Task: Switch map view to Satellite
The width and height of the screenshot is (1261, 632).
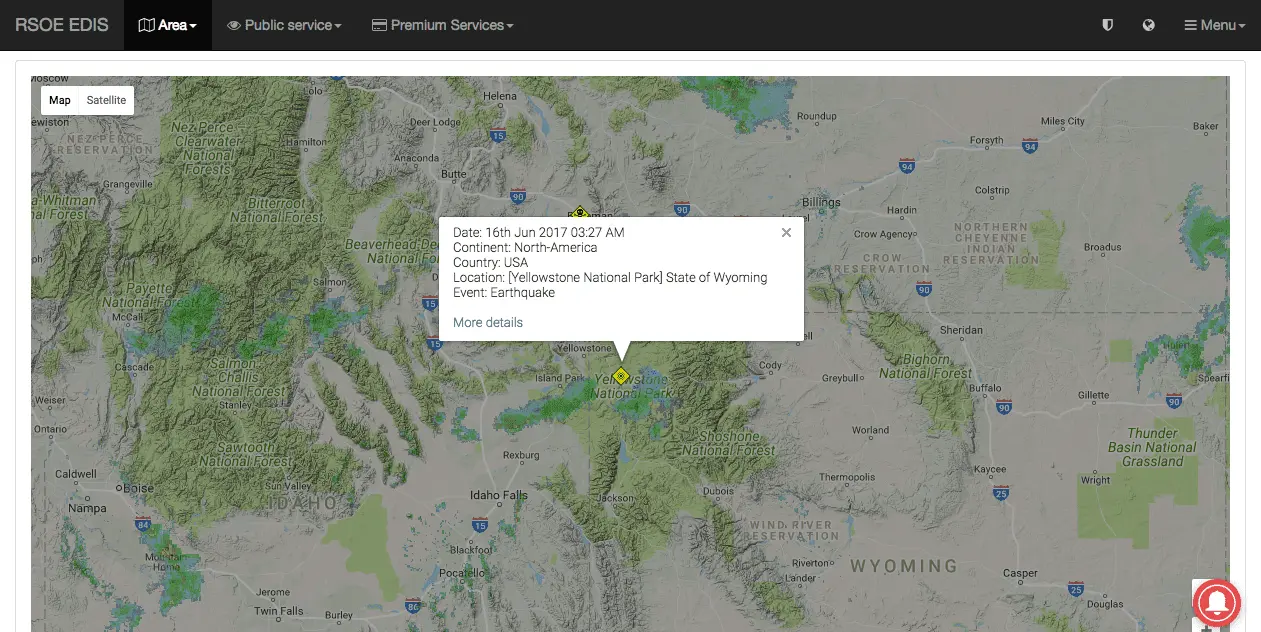Action: click(x=106, y=100)
